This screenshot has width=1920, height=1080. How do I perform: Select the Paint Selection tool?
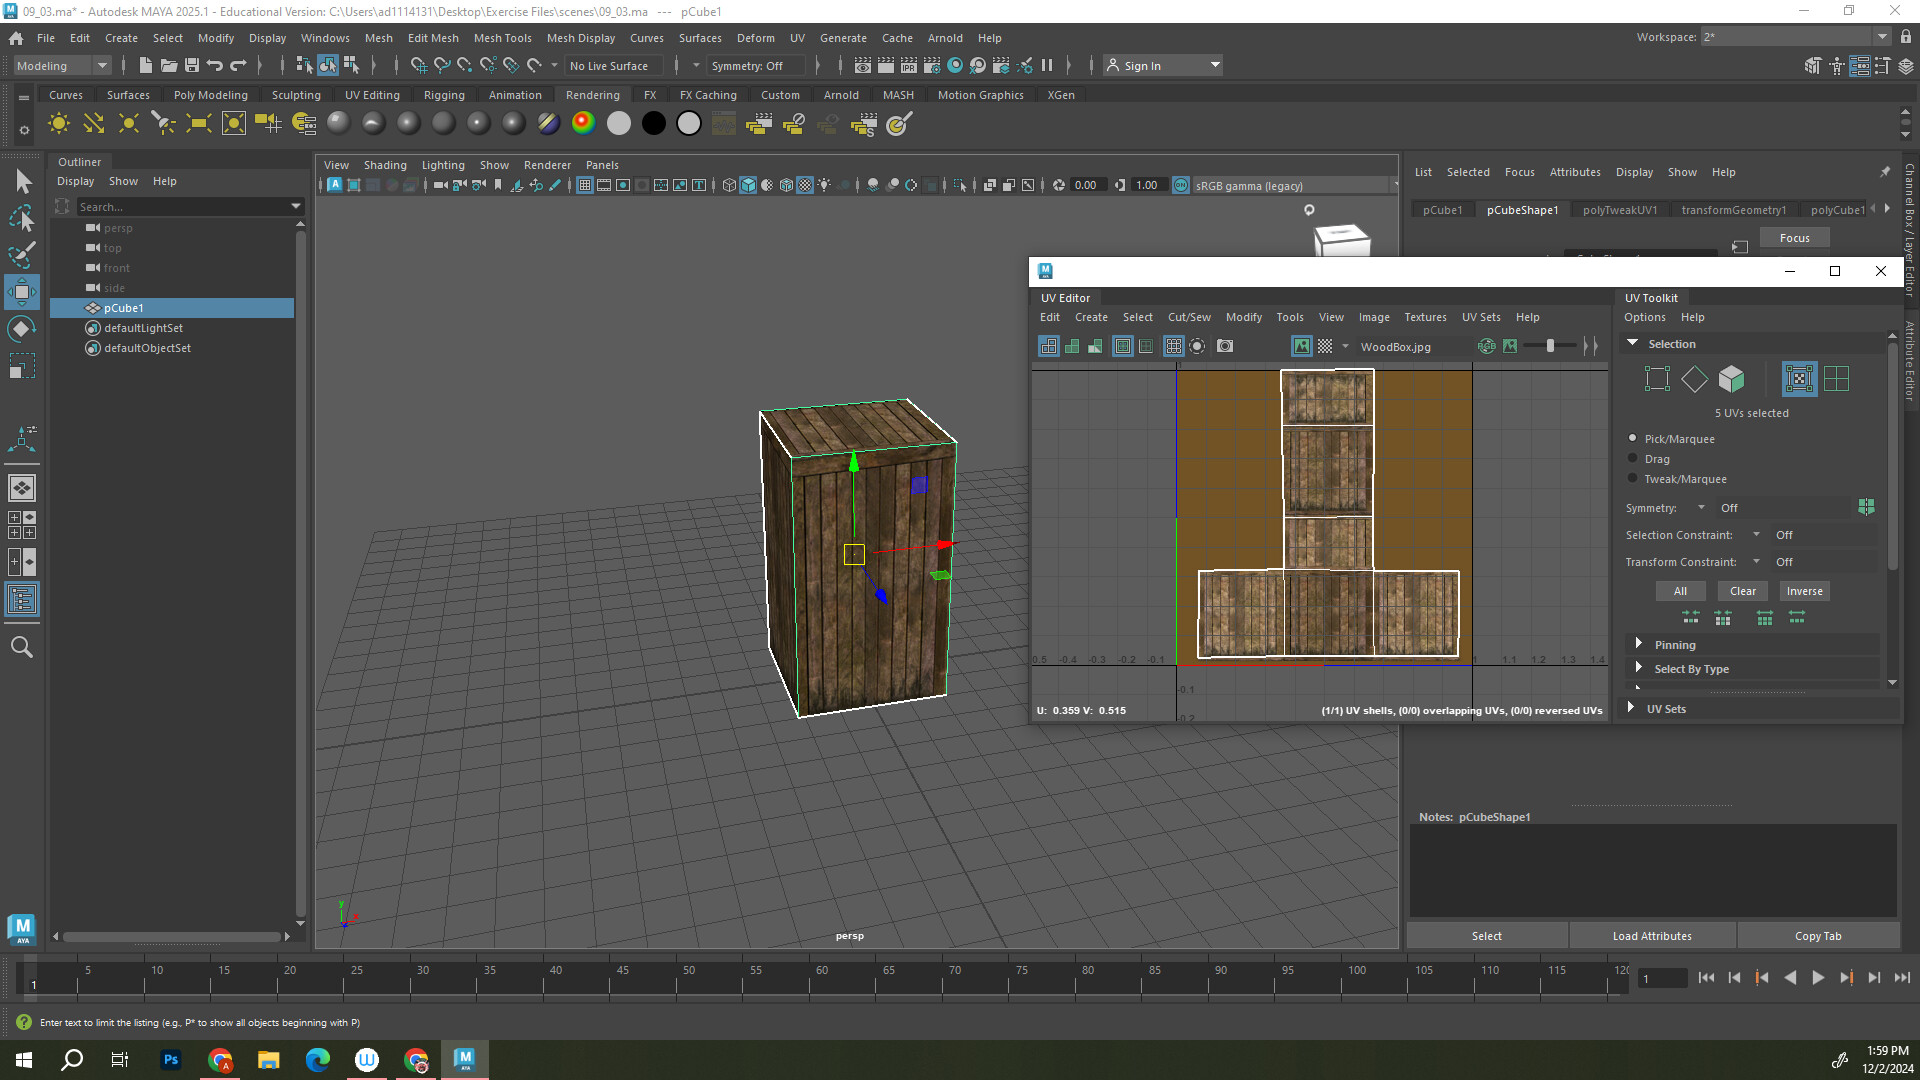[22, 255]
